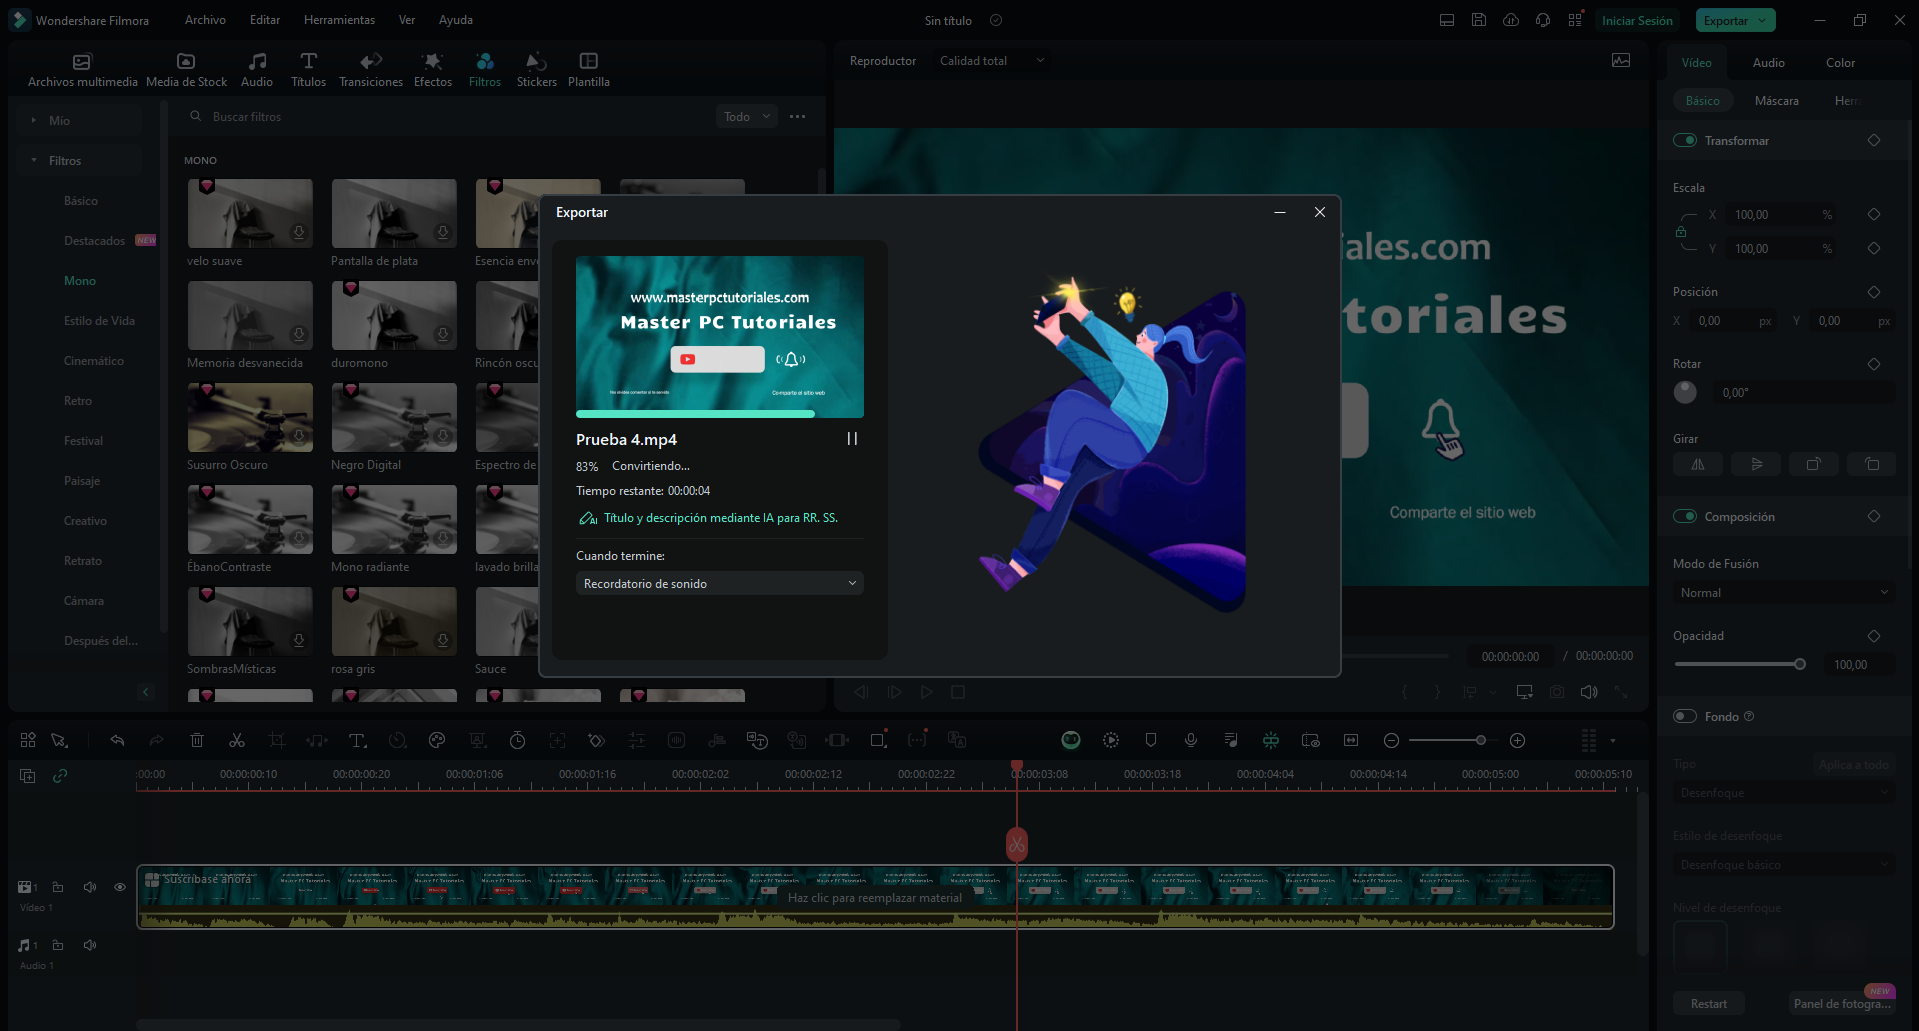Open the more options ellipsis menu
This screenshot has height=1031, width=1919.
pos(797,116)
